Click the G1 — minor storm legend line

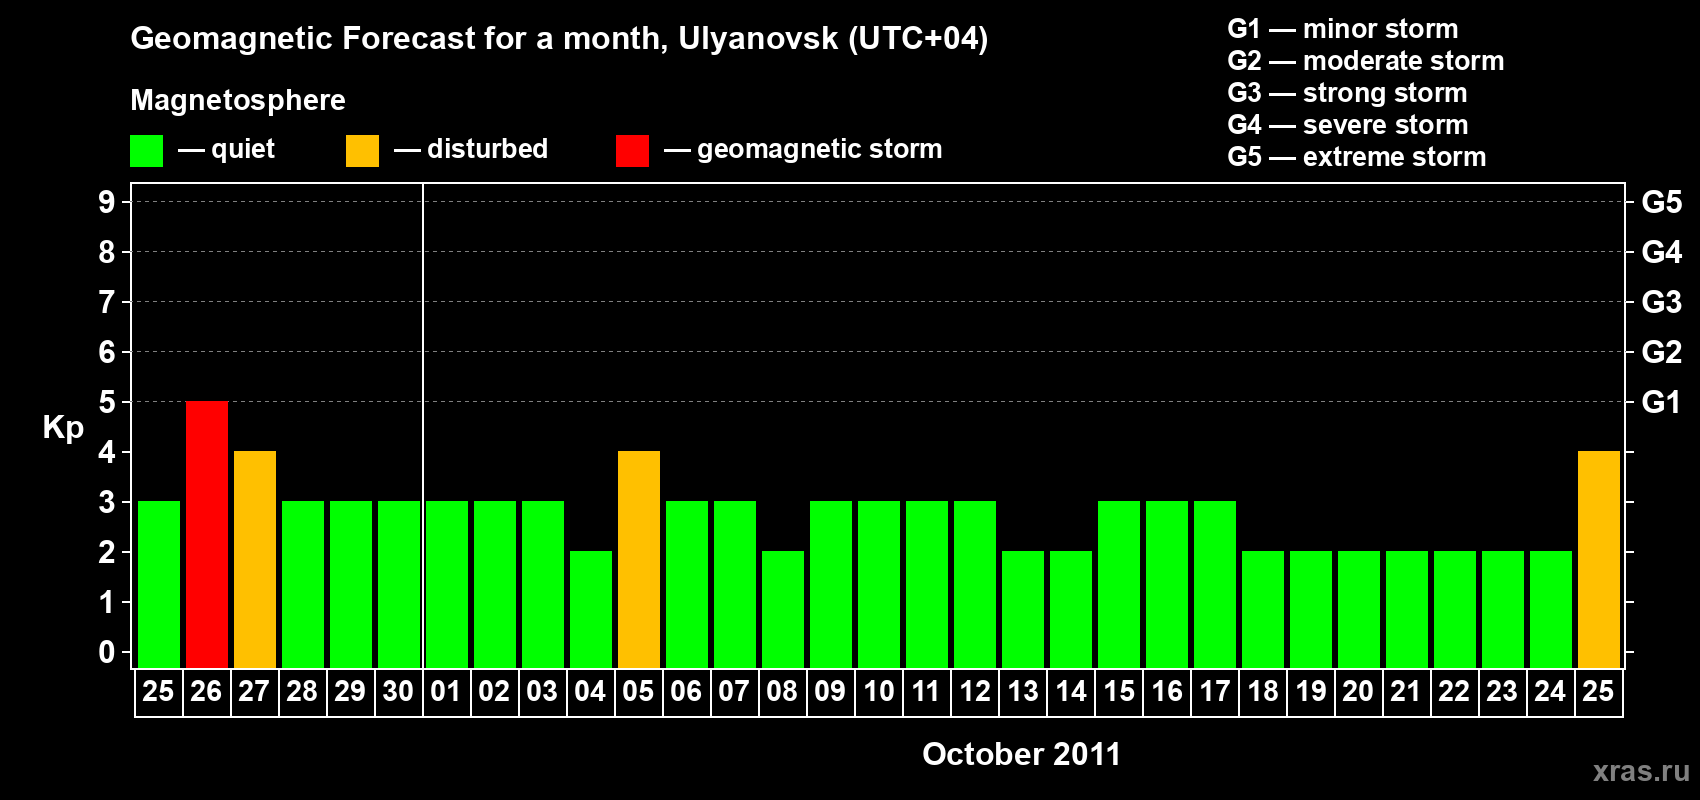point(1343,28)
